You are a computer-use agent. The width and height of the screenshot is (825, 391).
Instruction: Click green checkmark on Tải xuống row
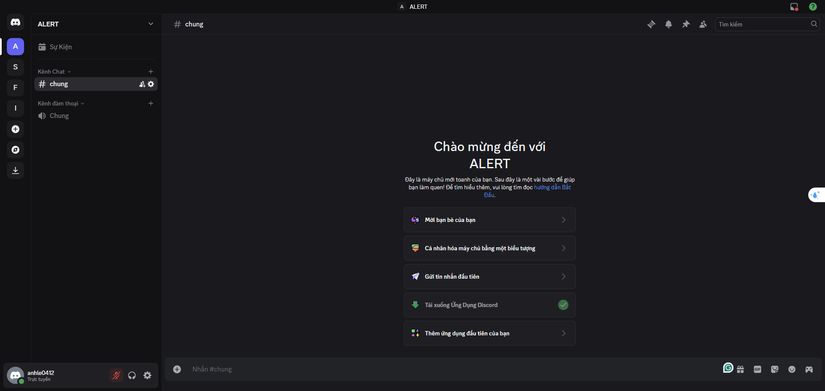564,305
